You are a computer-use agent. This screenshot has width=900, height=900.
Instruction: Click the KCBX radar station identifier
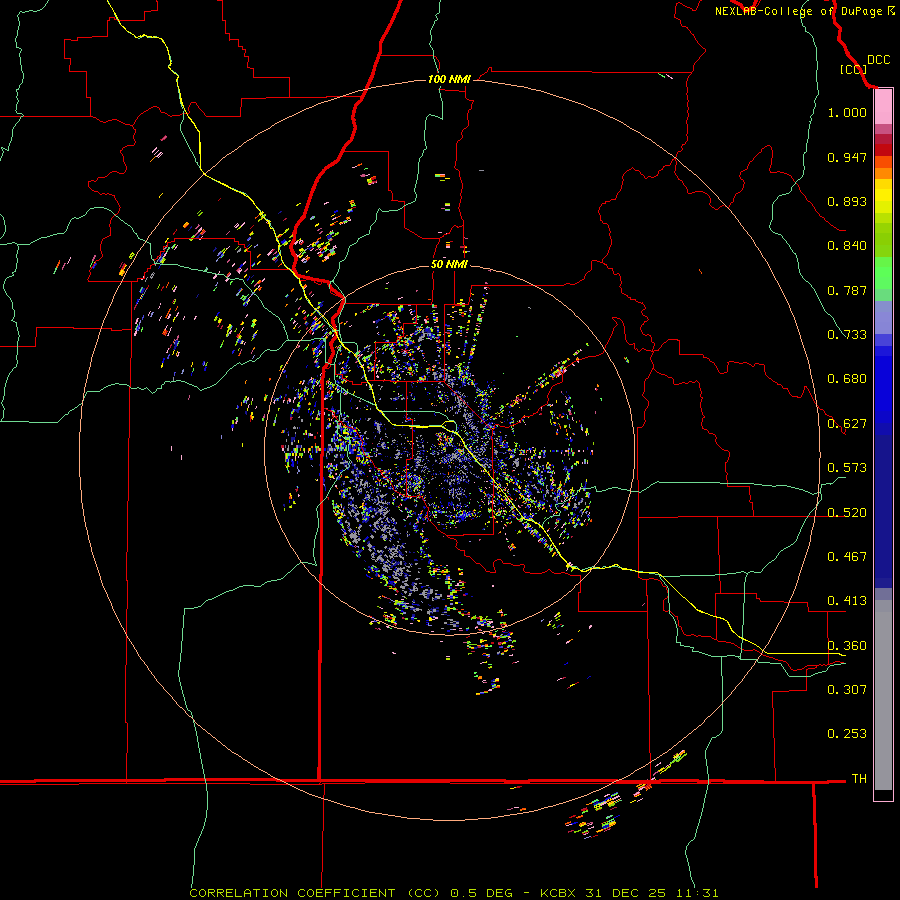[x=558, y=893]
